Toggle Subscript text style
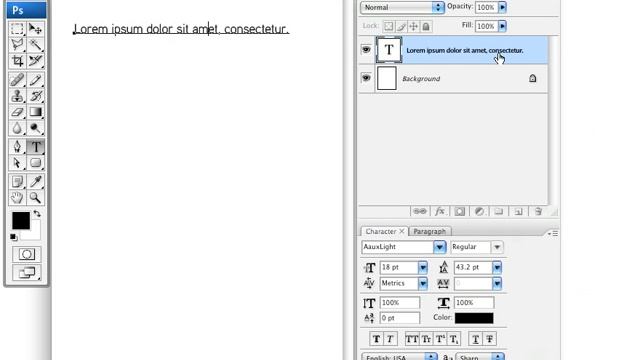Viewport: 640px width, 360px height. point(454,339)
